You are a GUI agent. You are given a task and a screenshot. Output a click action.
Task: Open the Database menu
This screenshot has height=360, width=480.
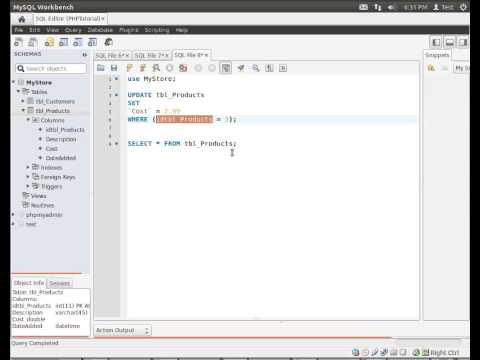tap(100, 30)
